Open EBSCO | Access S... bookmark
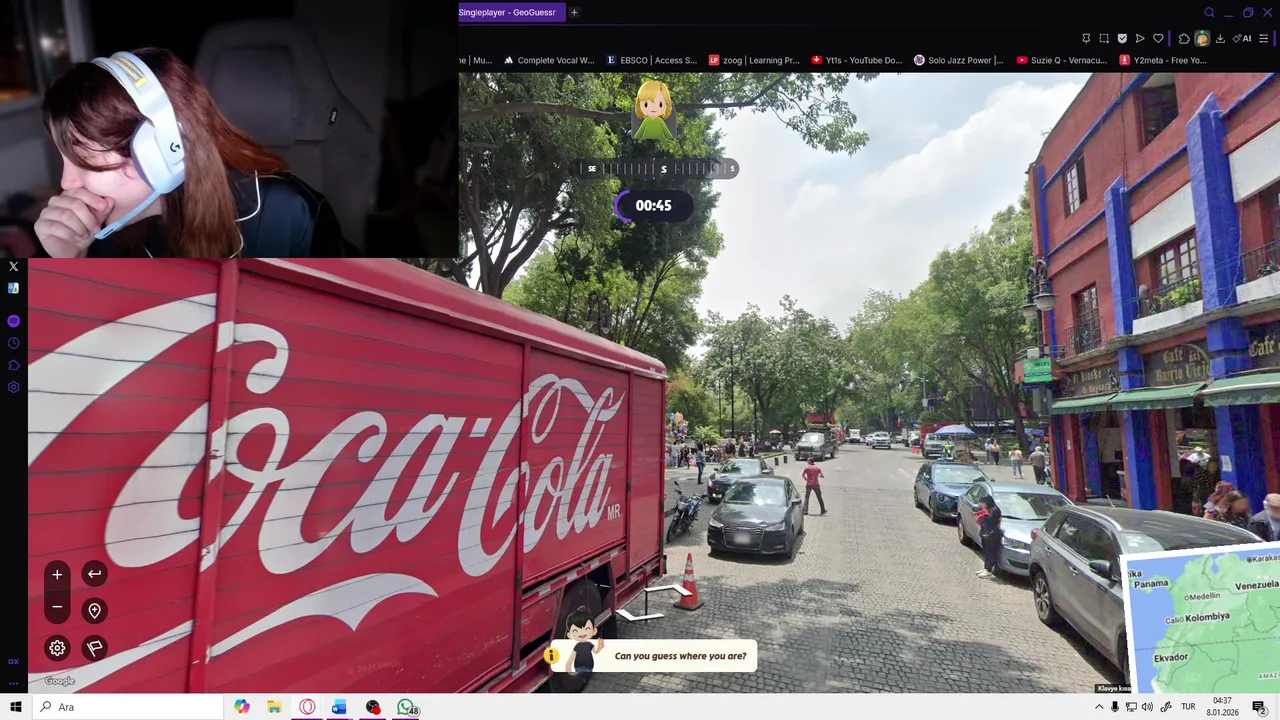 [651, 60]
